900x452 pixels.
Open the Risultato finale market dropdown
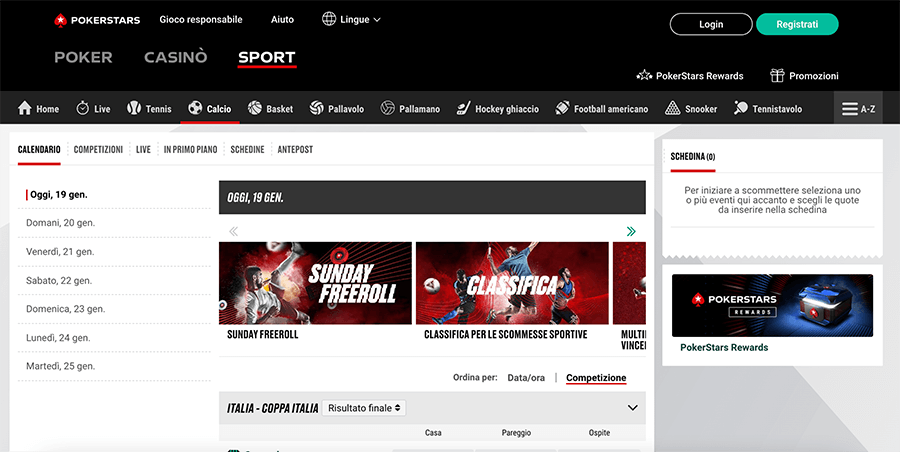point(364,408)
